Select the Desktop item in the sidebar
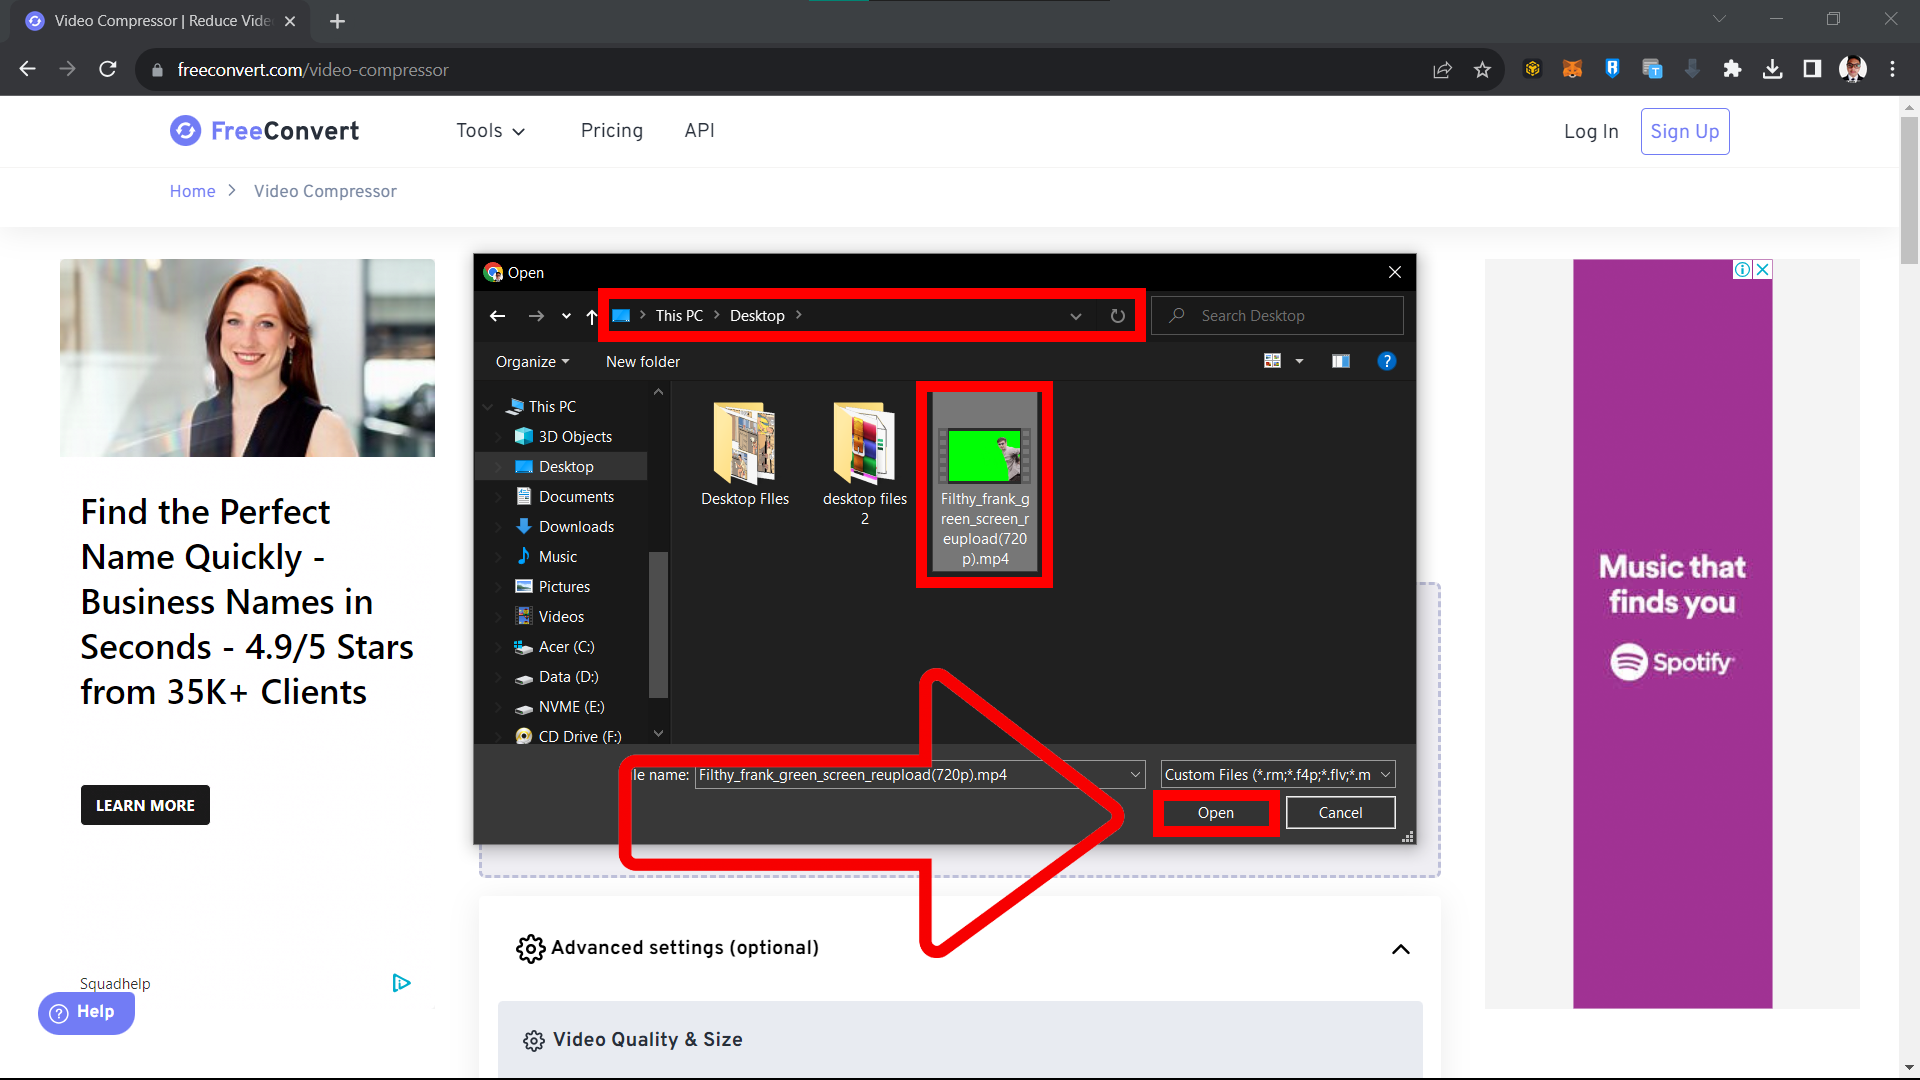Screen dimensions: 1920x1080 tap(567, 466)
